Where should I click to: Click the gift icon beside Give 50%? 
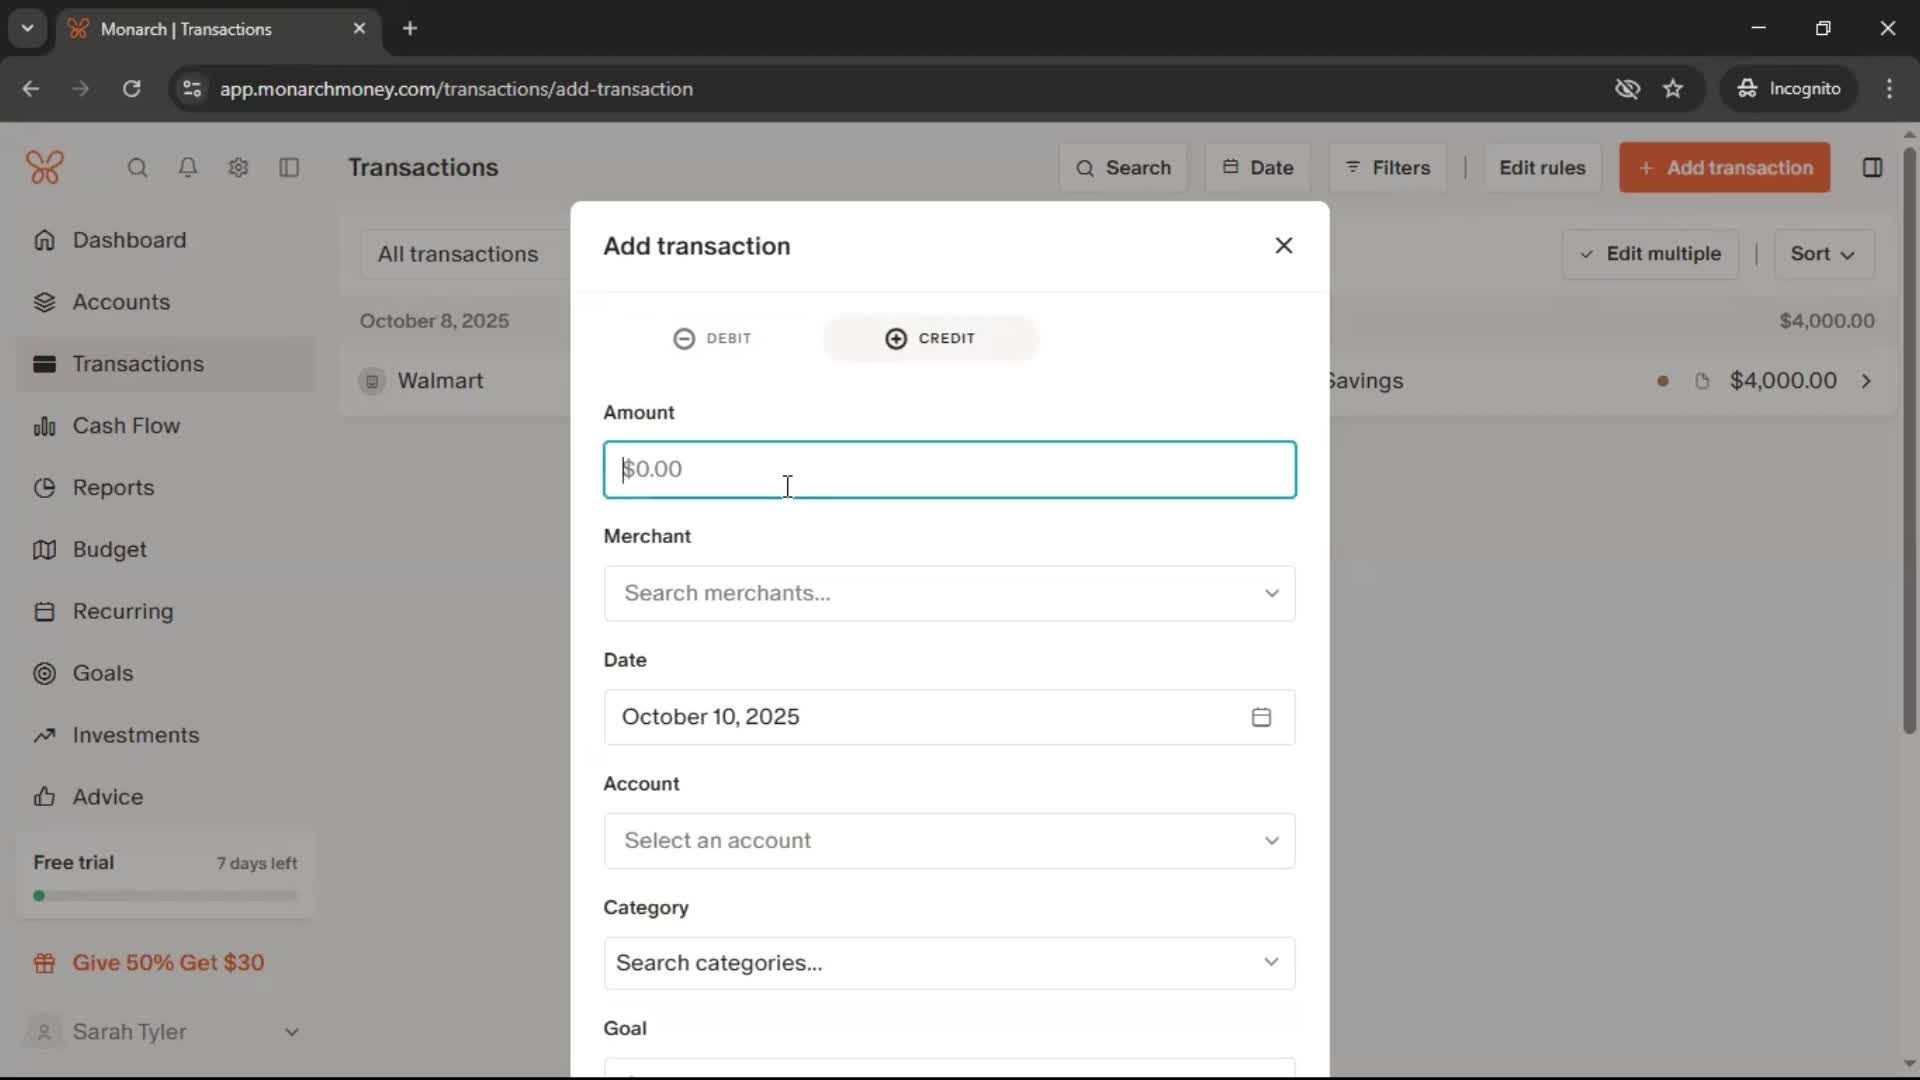tap(44, 963)
